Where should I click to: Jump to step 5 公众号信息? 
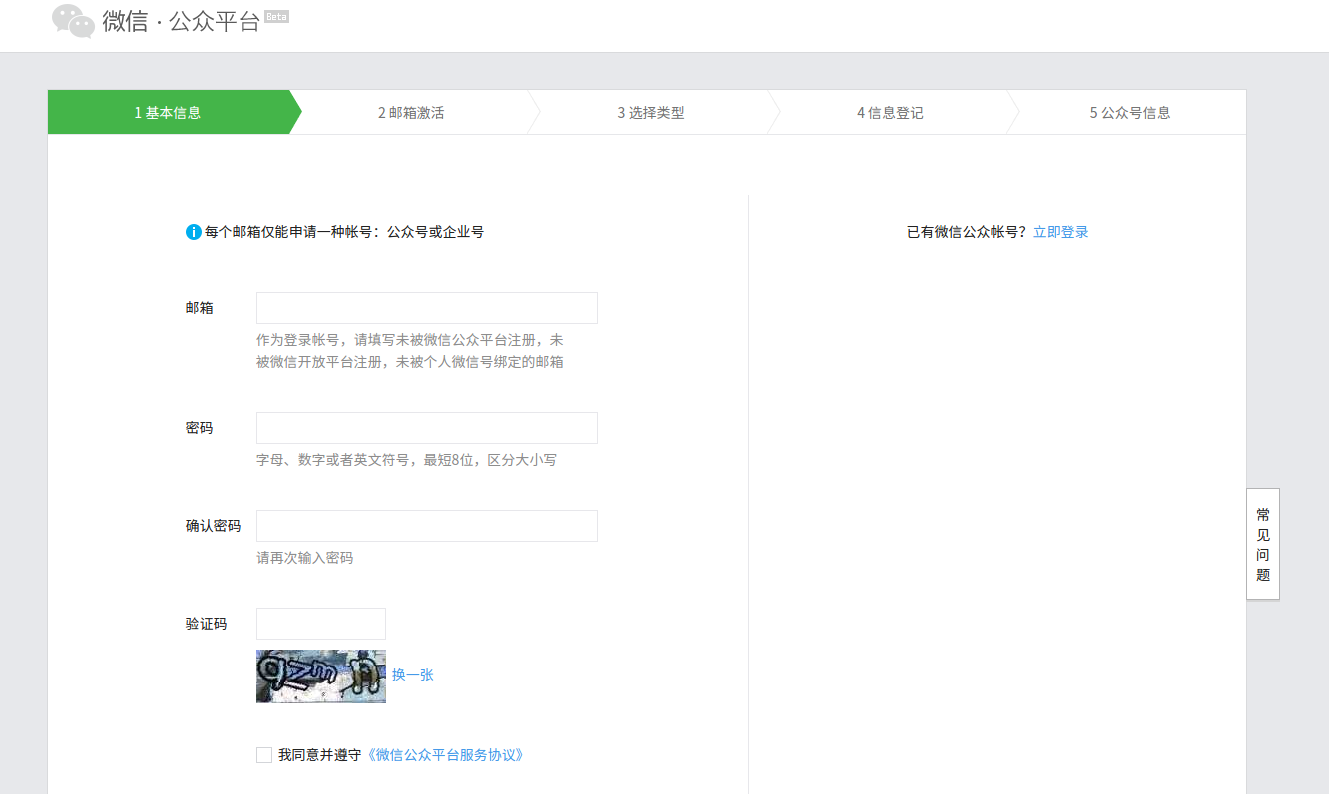1129,113
